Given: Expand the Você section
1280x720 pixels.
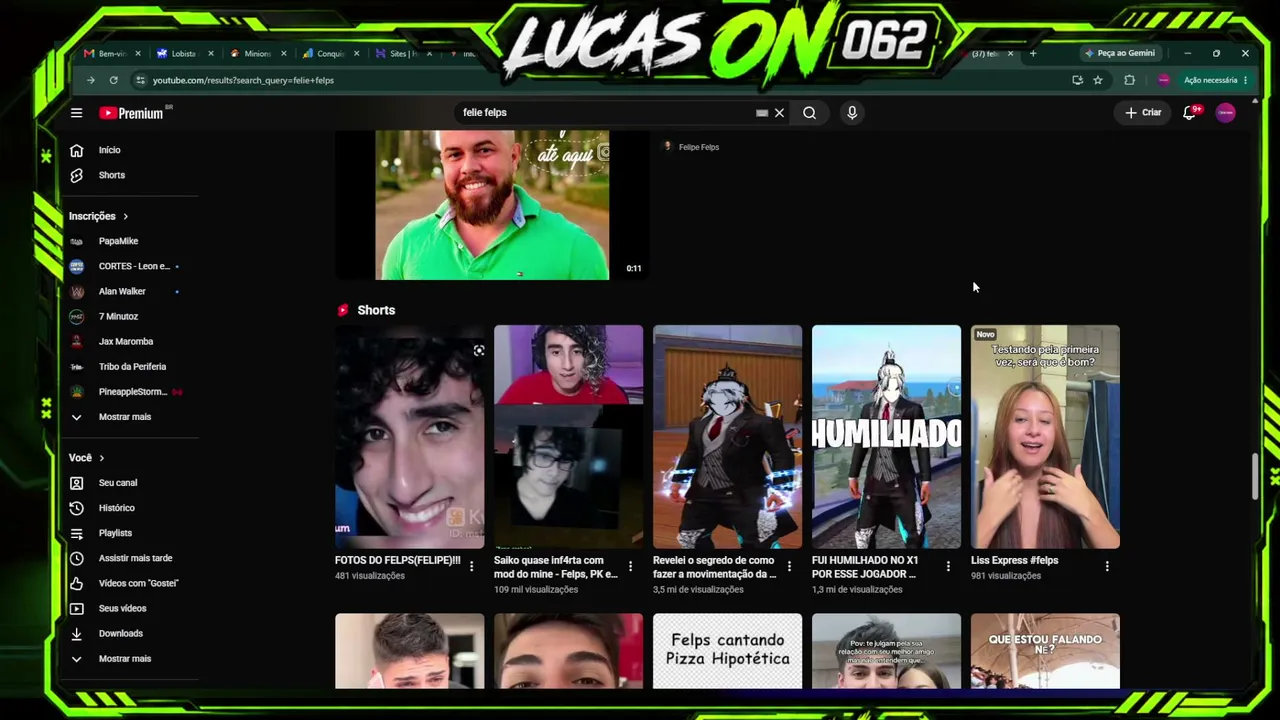Looking at the screenshot, I should (x=86, y=458).
